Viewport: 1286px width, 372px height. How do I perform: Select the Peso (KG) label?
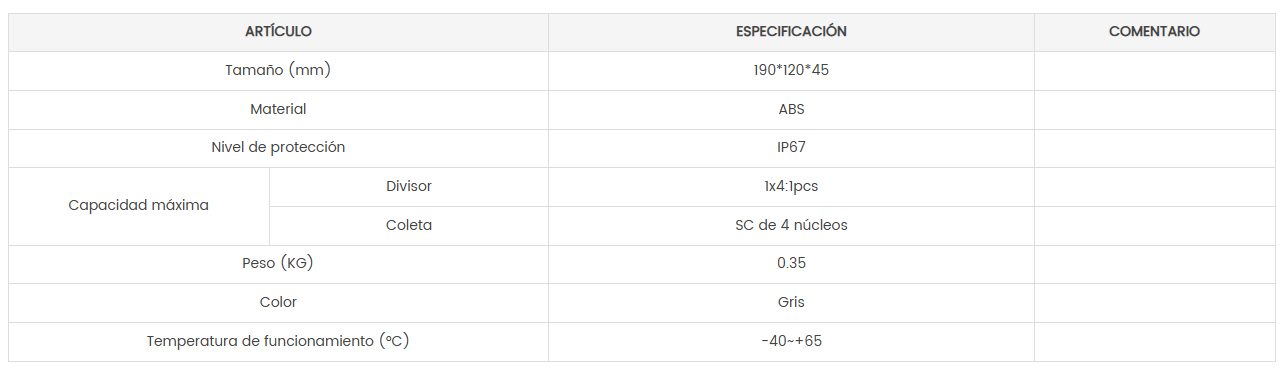coord(278,264)
